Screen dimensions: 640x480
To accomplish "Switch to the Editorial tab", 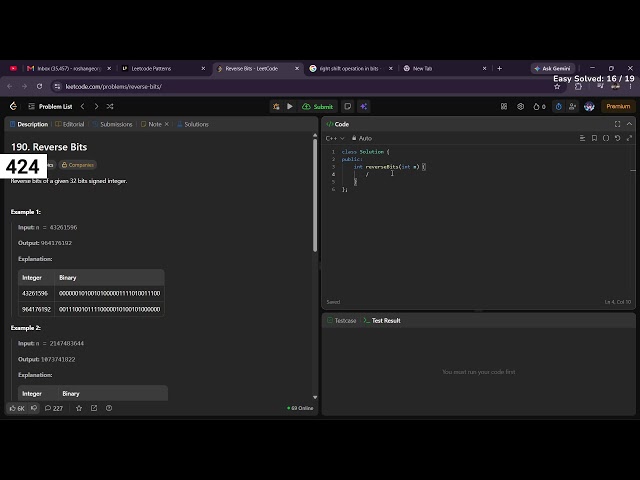I will (x=70, y=124).
